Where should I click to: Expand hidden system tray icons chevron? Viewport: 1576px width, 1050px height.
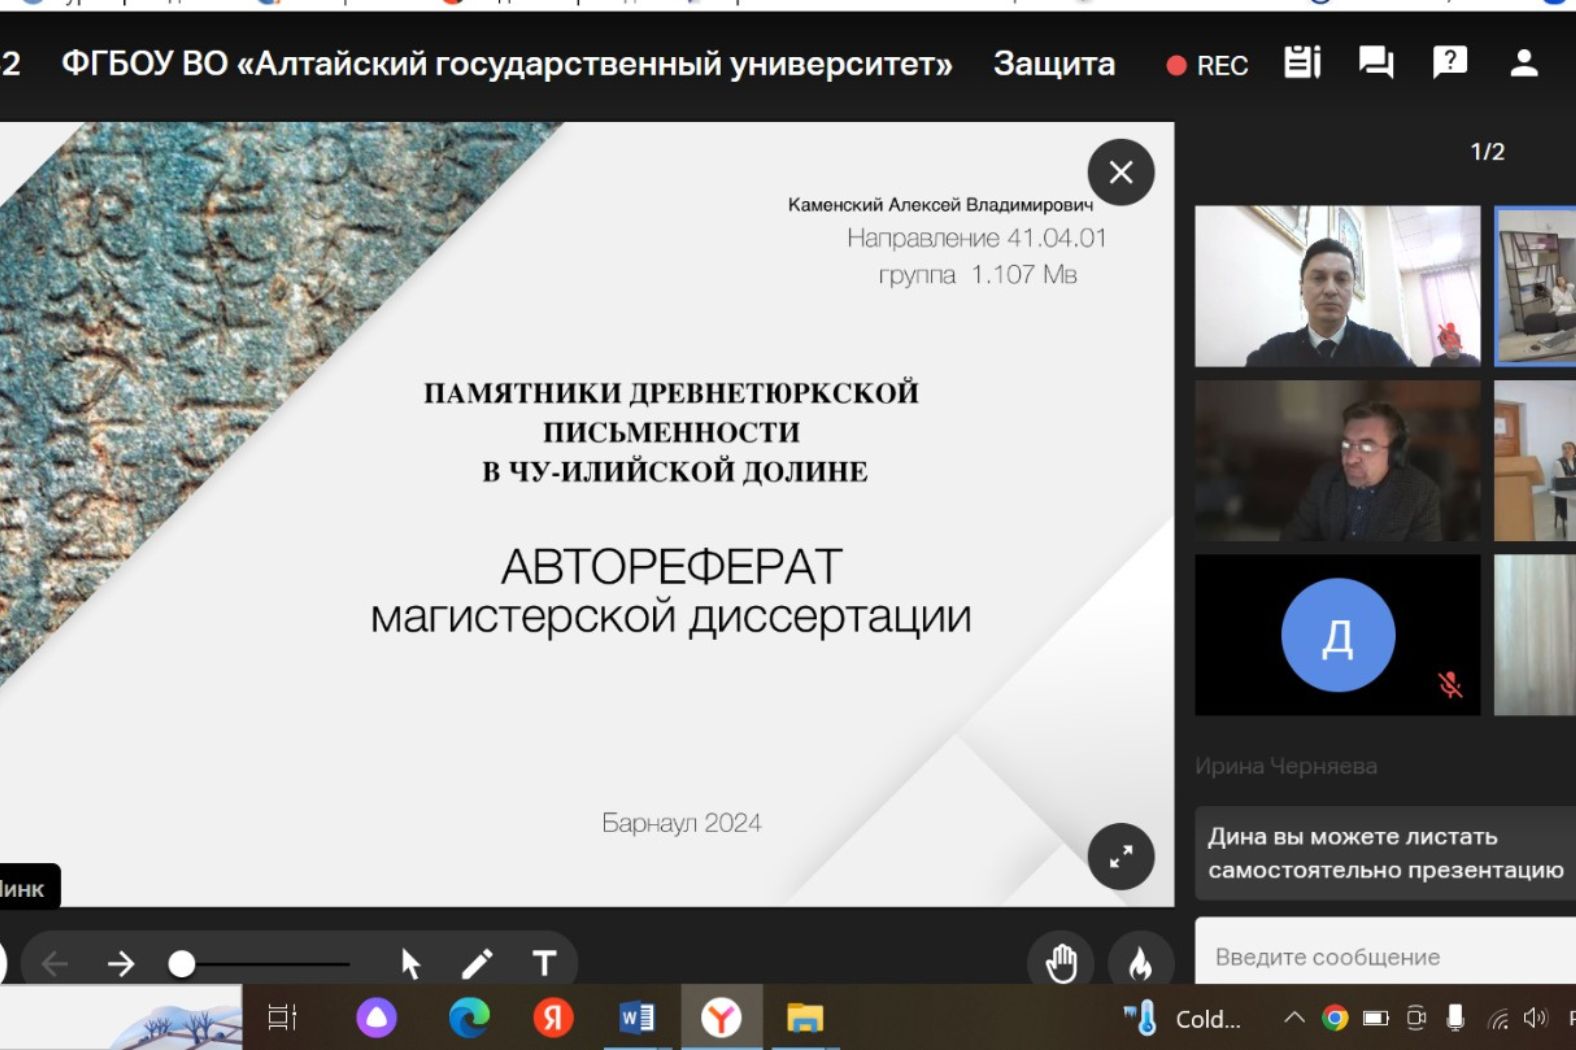click(x=1294, y=1018)
